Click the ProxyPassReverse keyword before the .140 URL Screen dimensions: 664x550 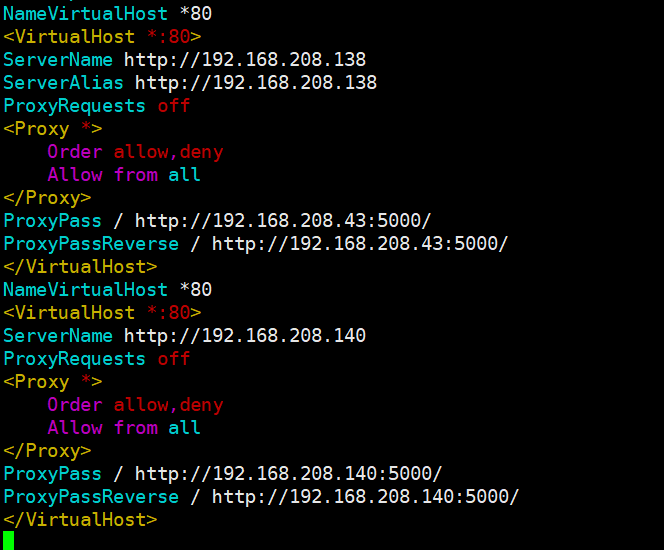[91, 497]
